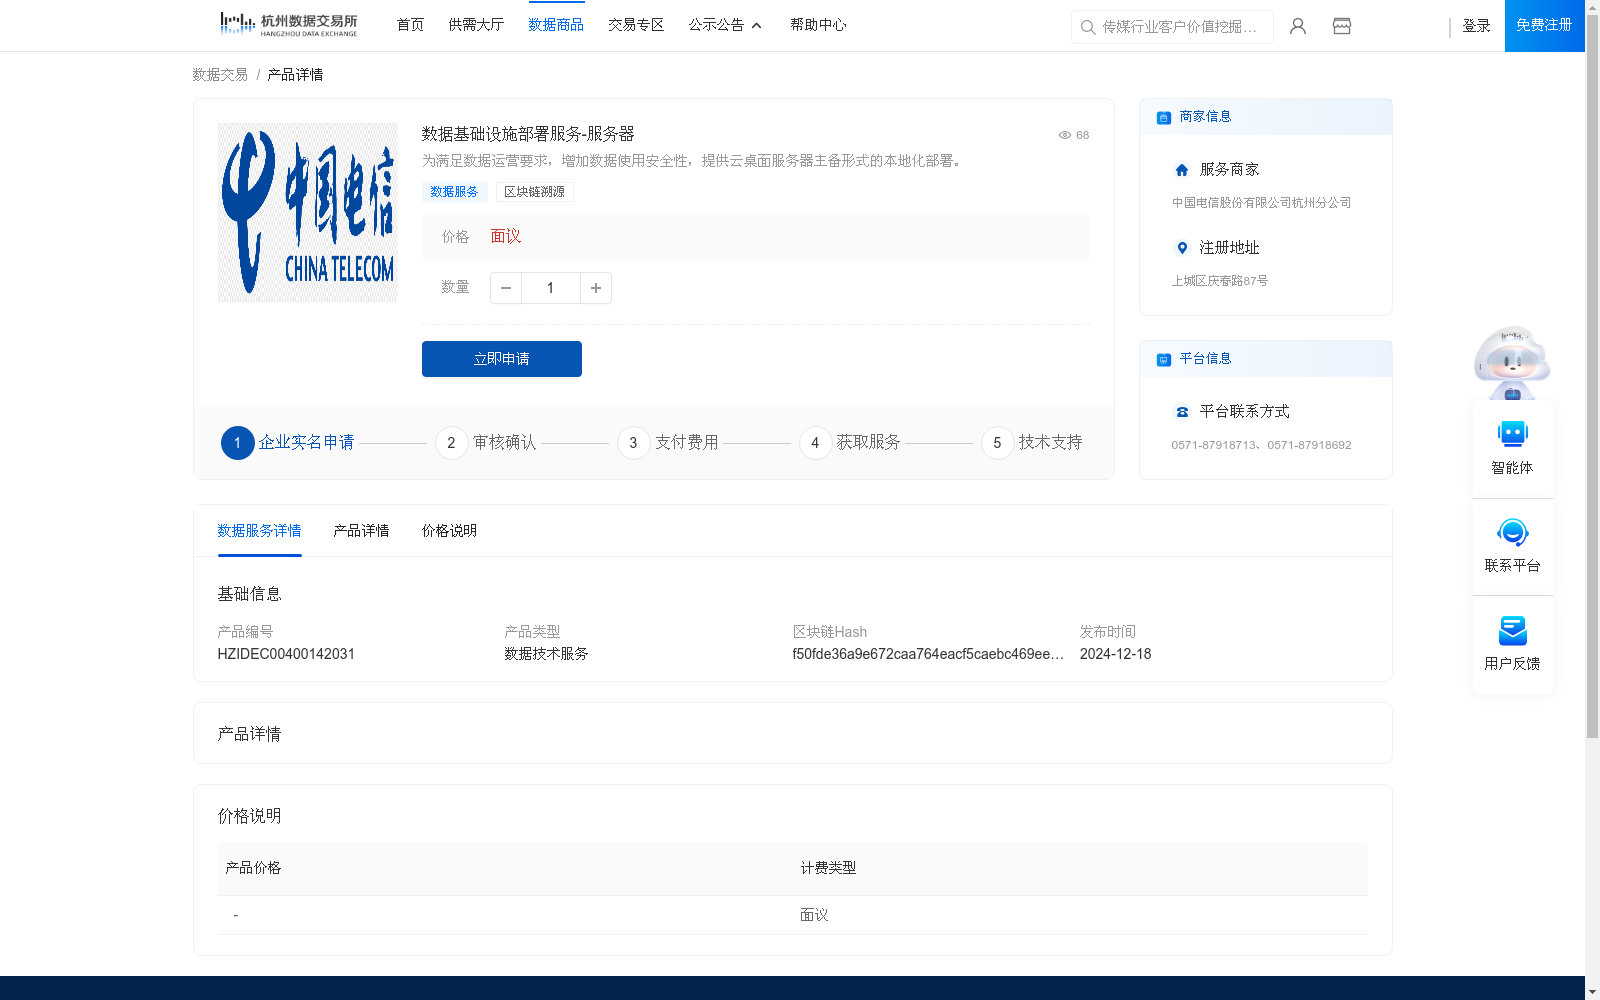This screenshot has width=1600, height=1000.
Task: Open the 用户反馈 mail icon
Action: [1512, 630]
